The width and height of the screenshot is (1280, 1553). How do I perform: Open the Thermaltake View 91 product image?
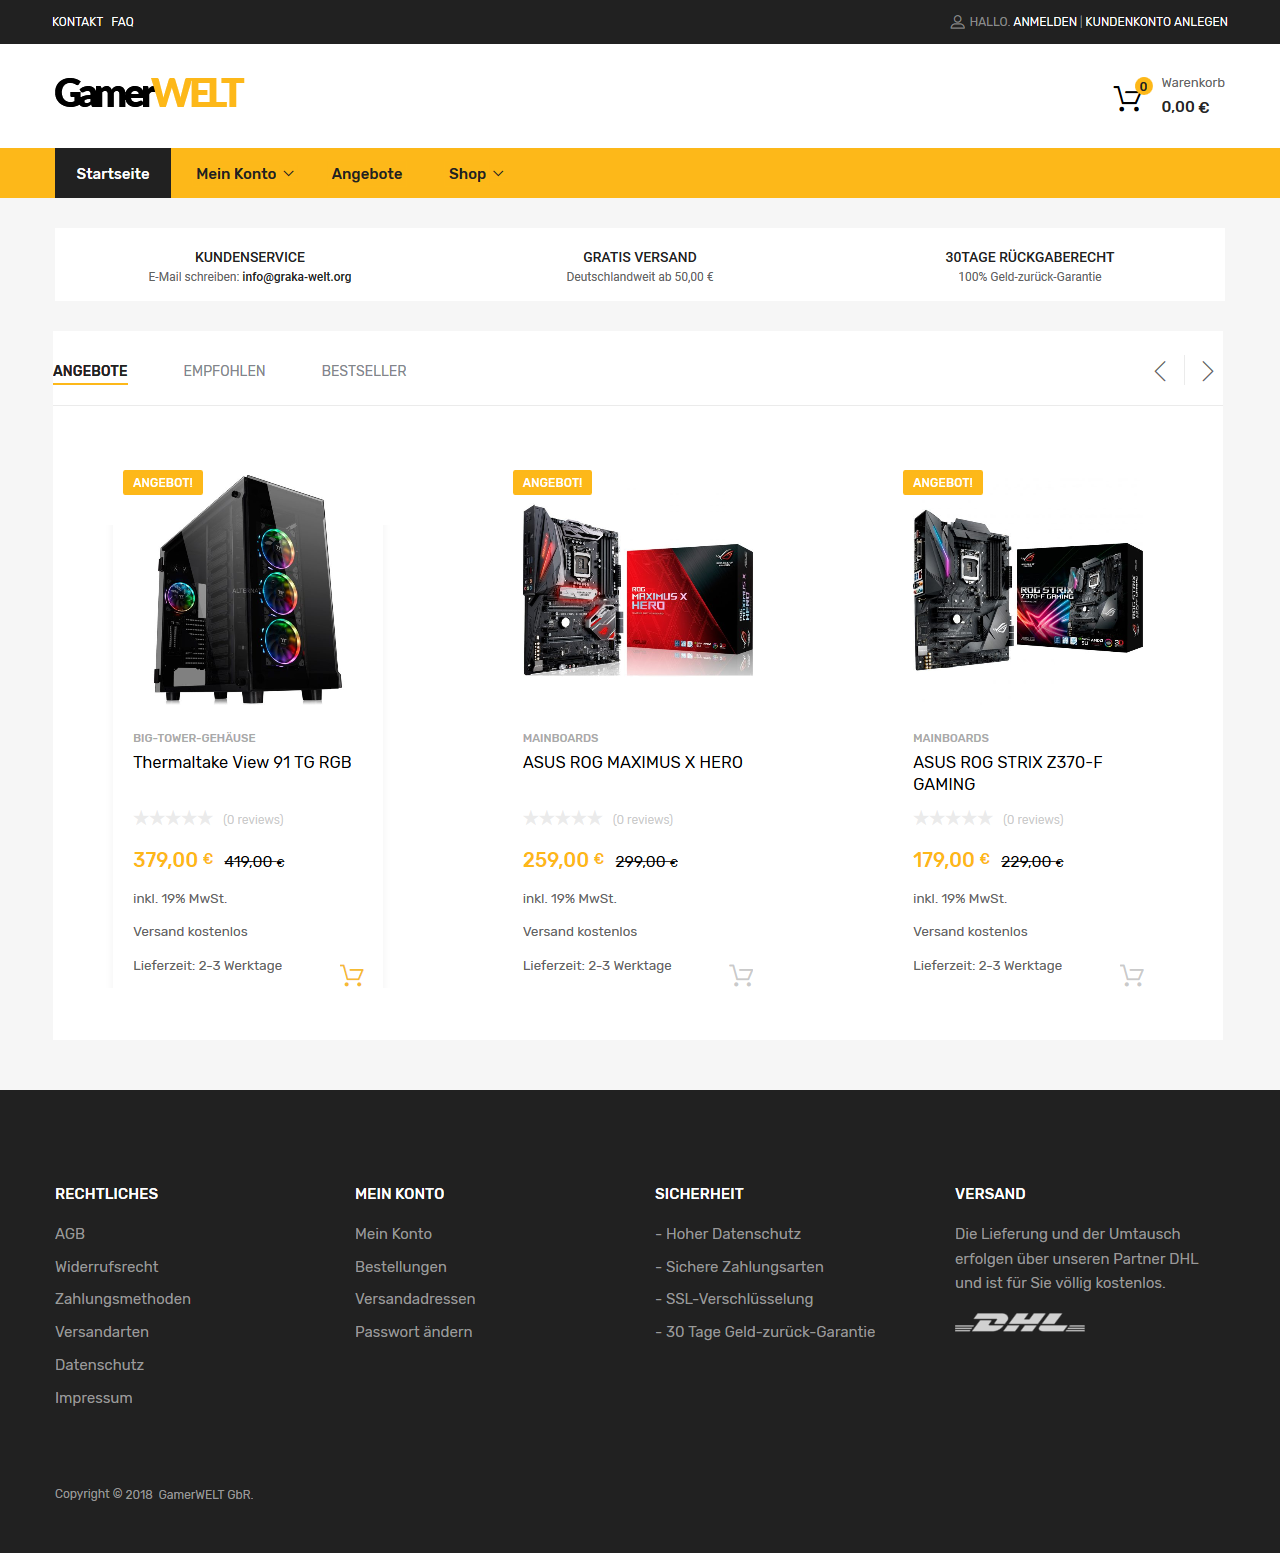click(x=248, y=590)
